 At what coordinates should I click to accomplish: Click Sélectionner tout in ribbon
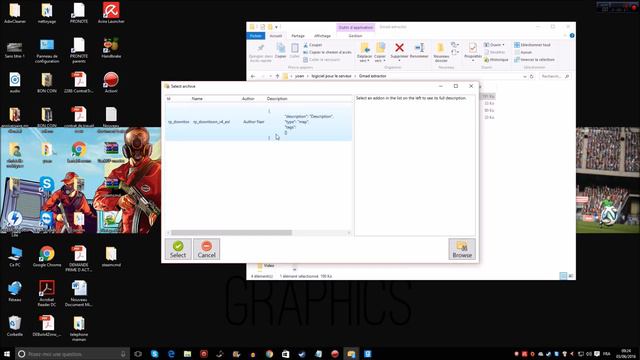(x=533, y=45)
